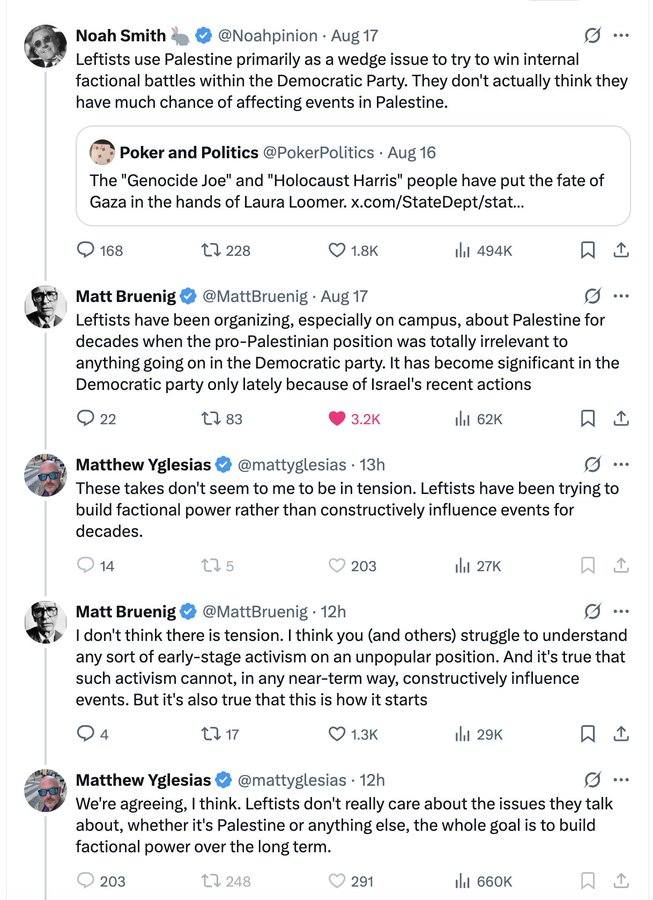View analytics for the 494K views post

483,250
